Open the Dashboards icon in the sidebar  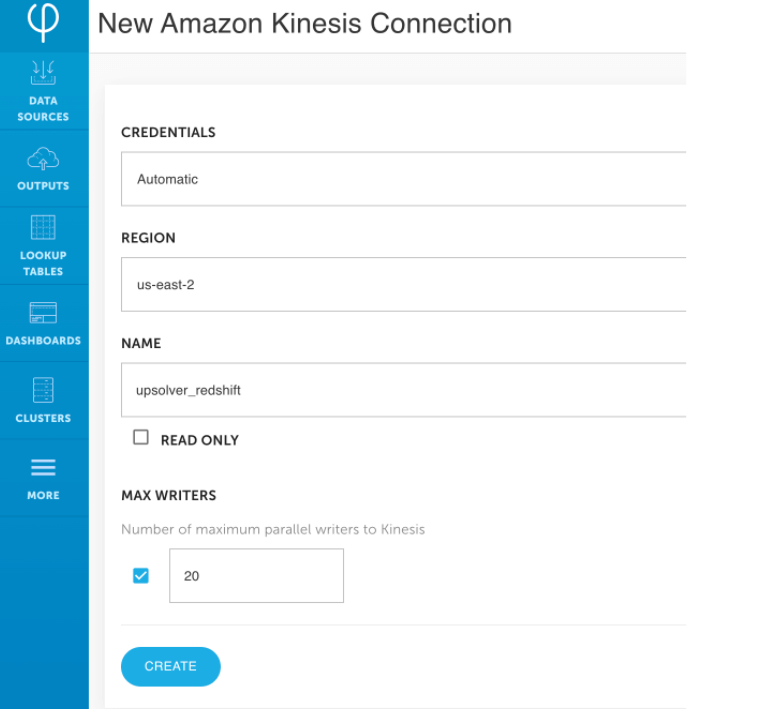click(x=43, y=313)
